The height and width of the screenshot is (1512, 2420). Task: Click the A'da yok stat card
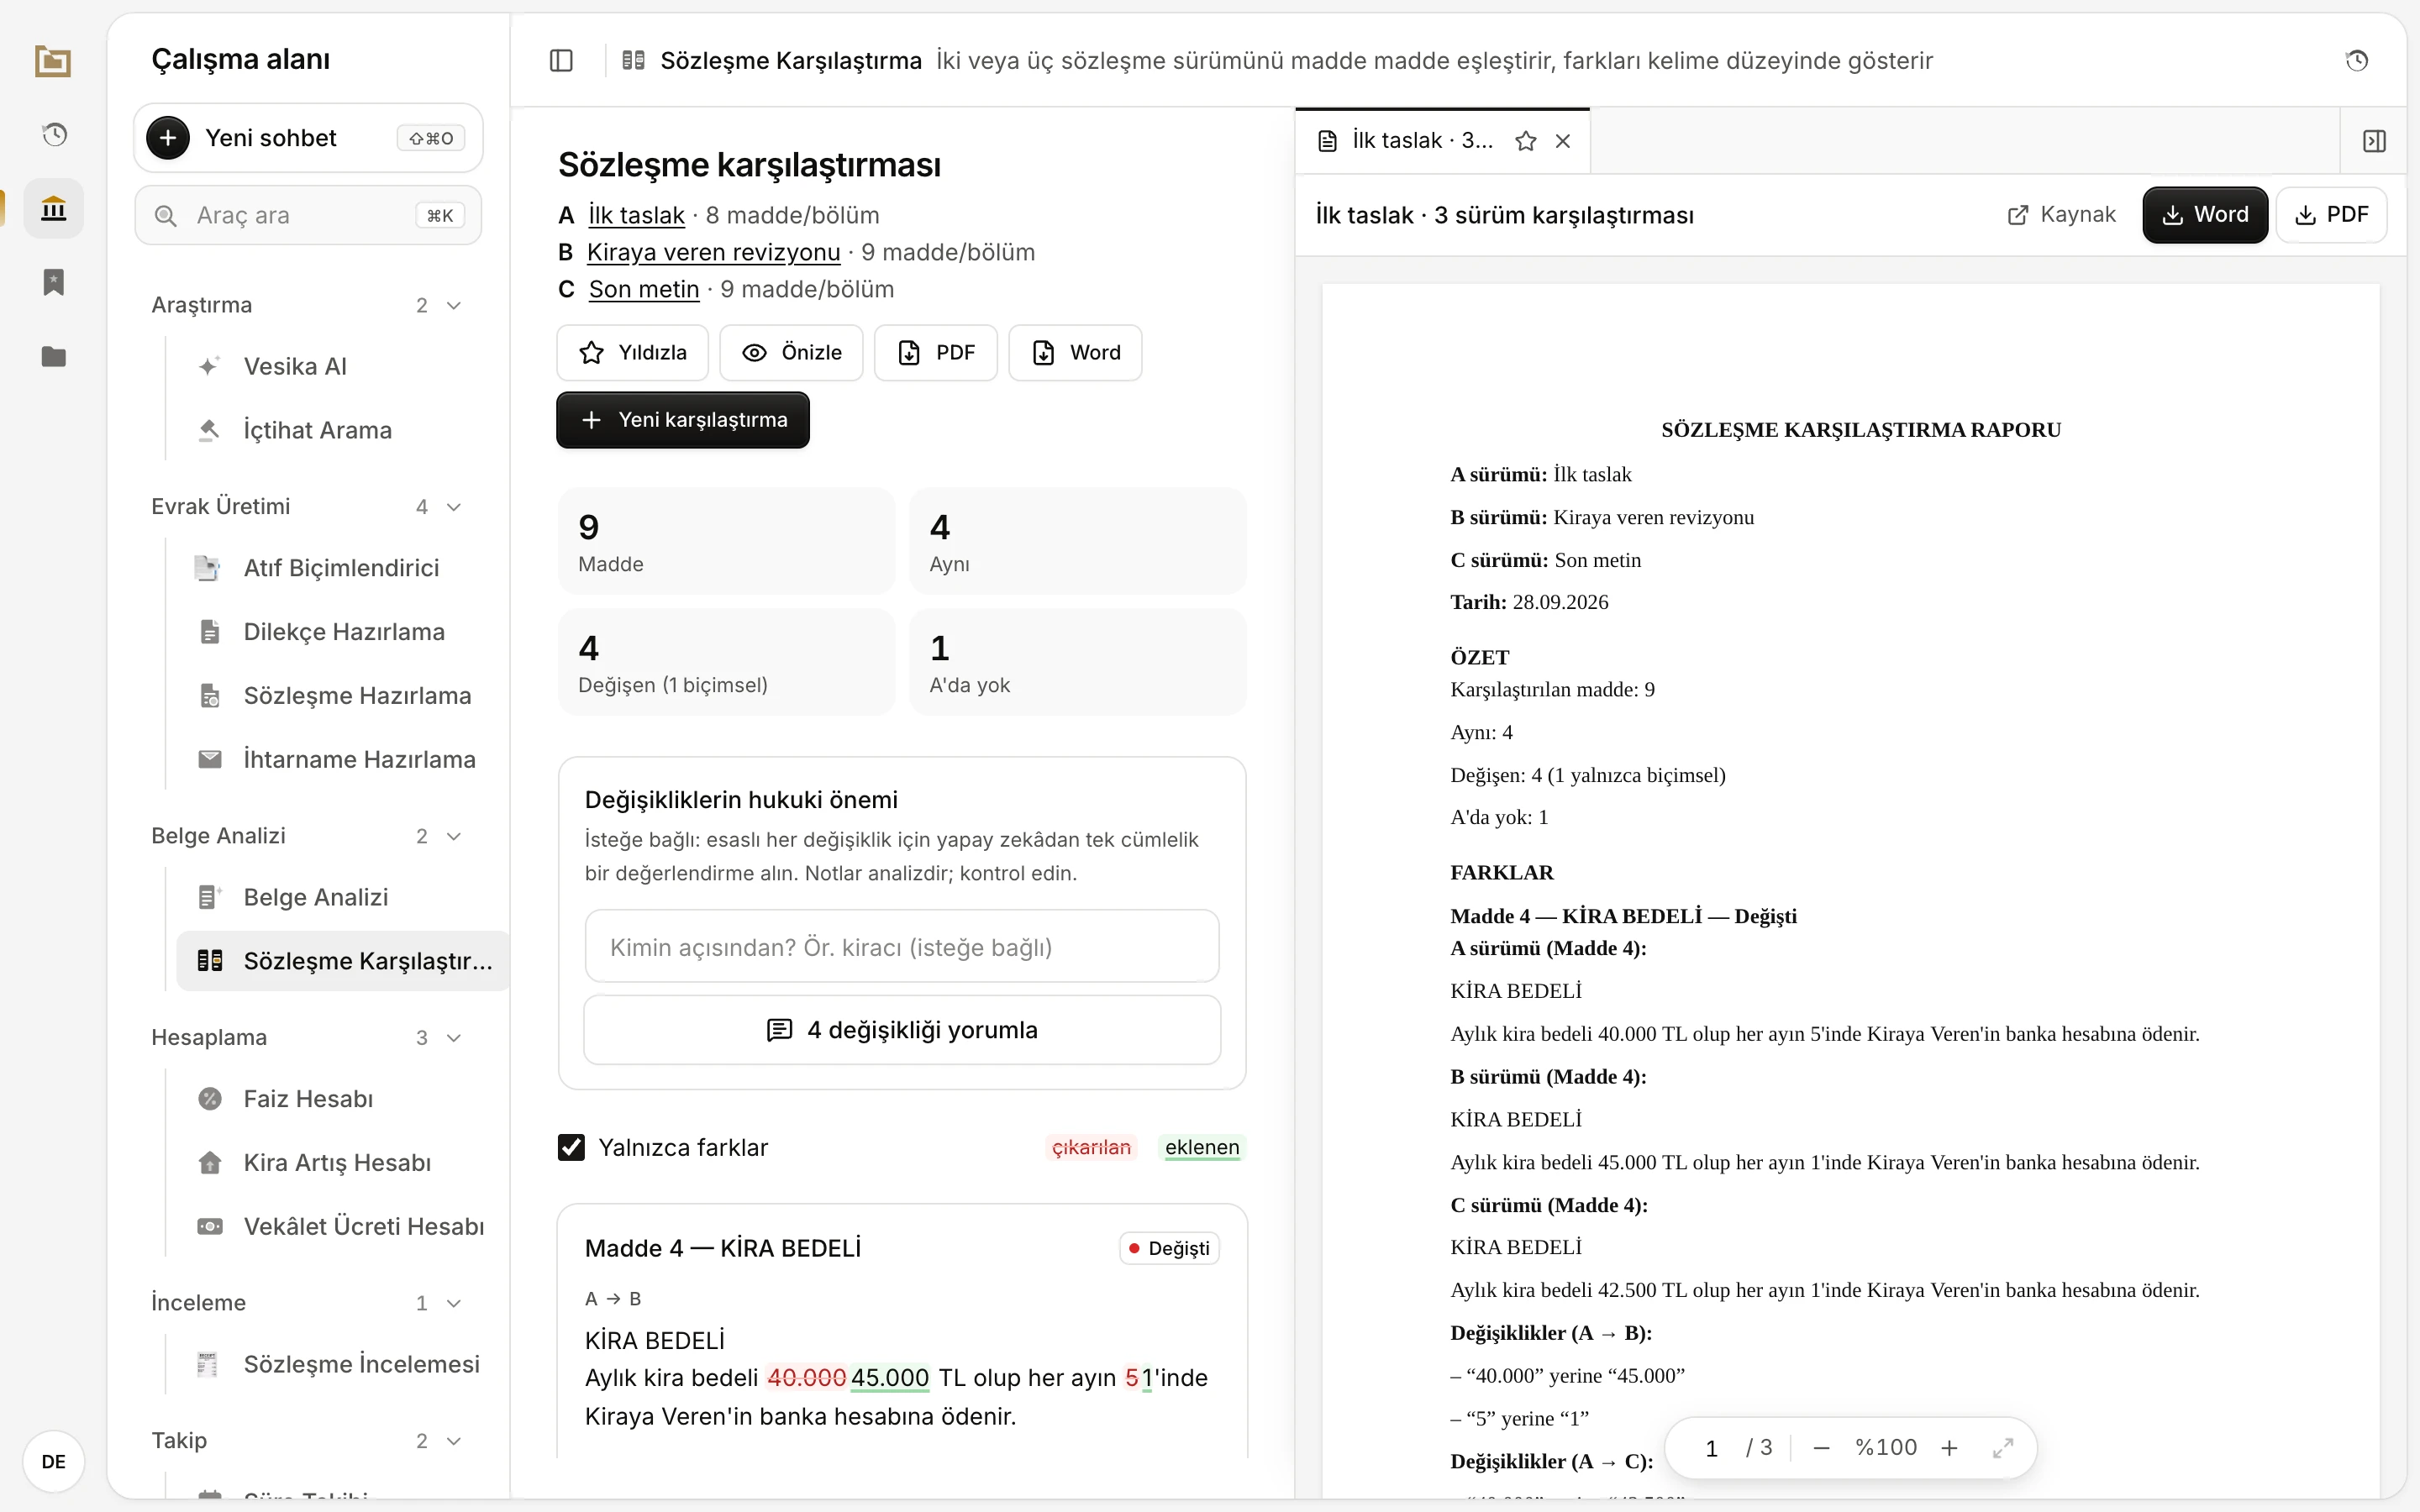click(1077, 662)
